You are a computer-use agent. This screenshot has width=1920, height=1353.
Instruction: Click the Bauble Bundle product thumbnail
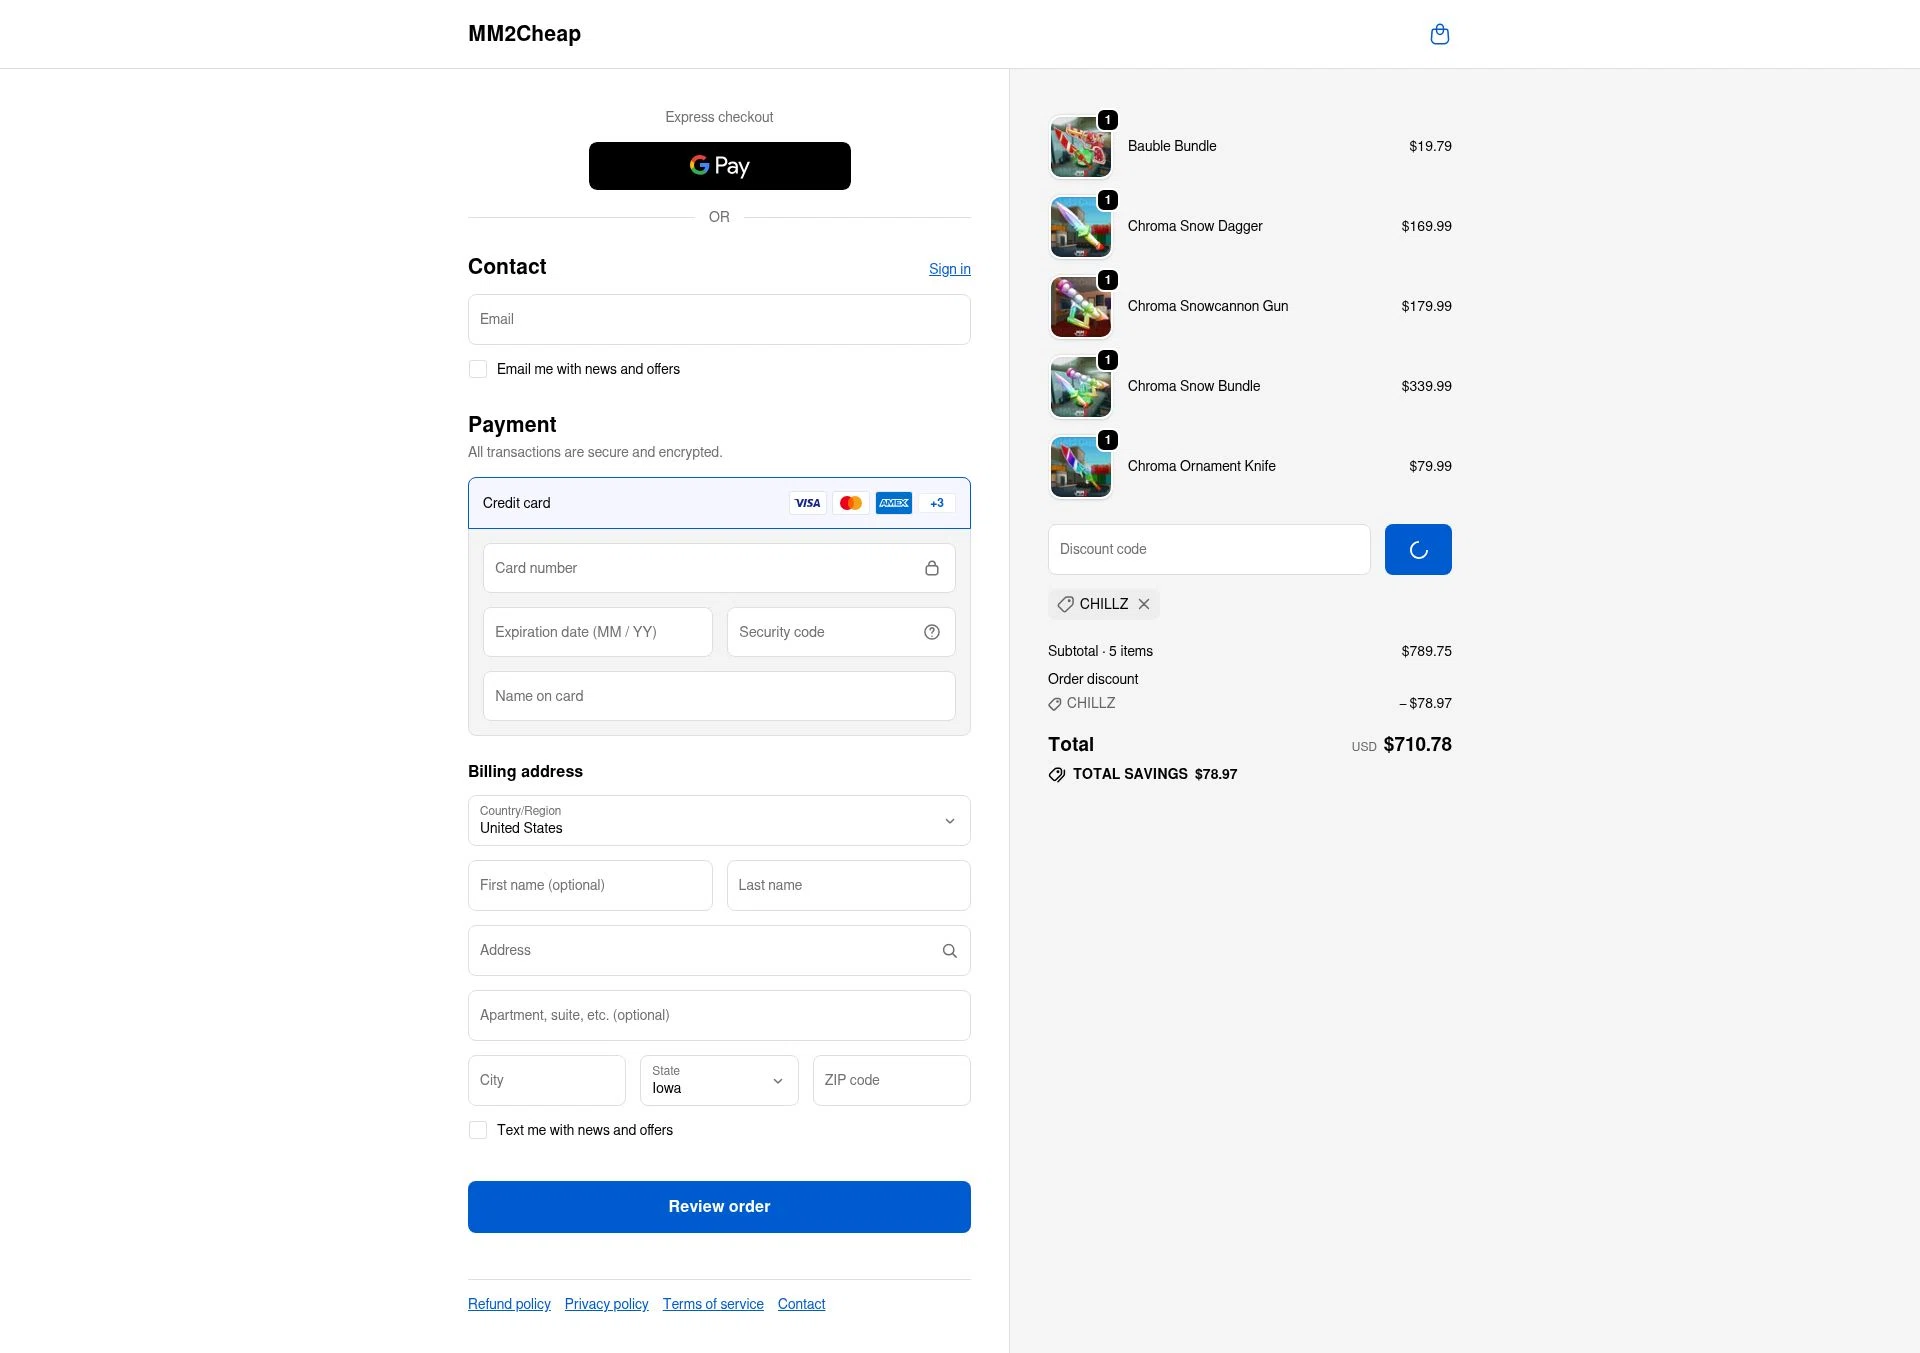[x=1080, y=146]
